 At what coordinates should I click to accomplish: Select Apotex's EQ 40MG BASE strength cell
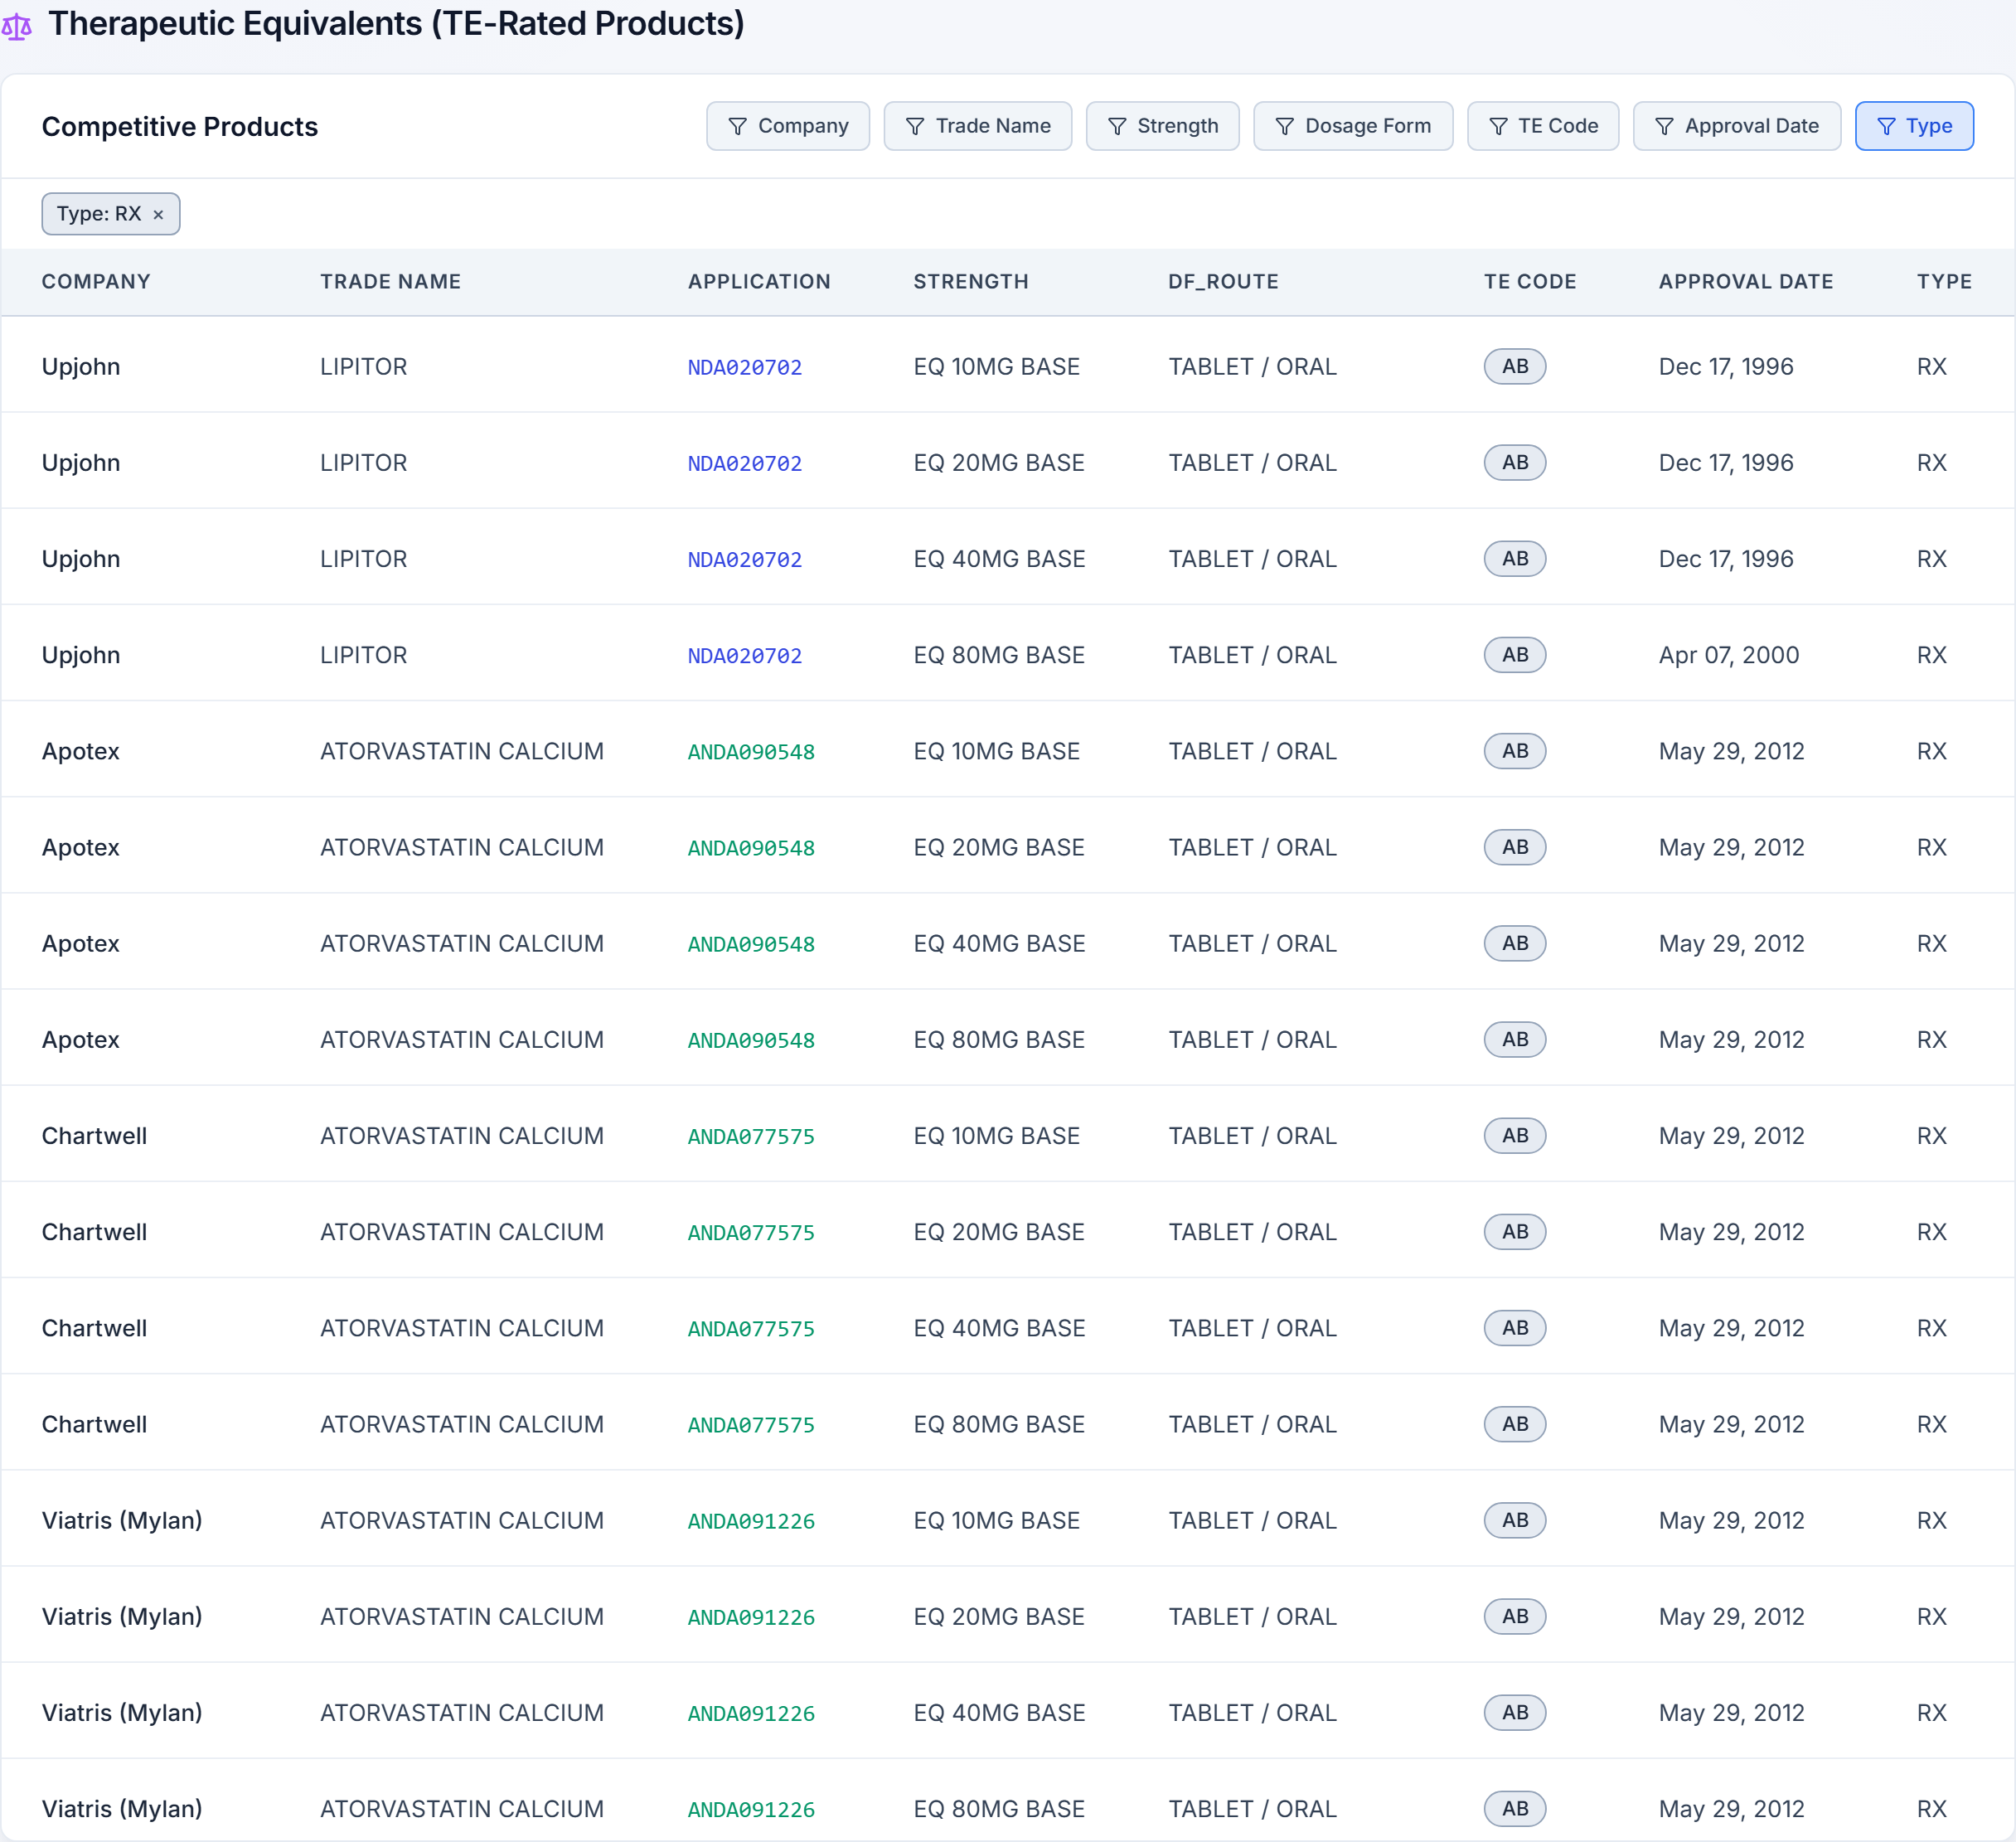(999, 943)
